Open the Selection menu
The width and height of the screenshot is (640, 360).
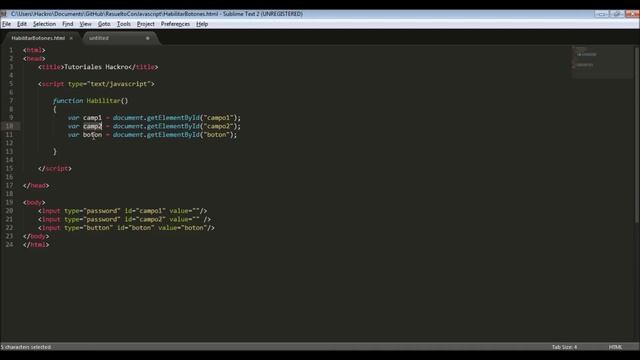pos(44,24)
